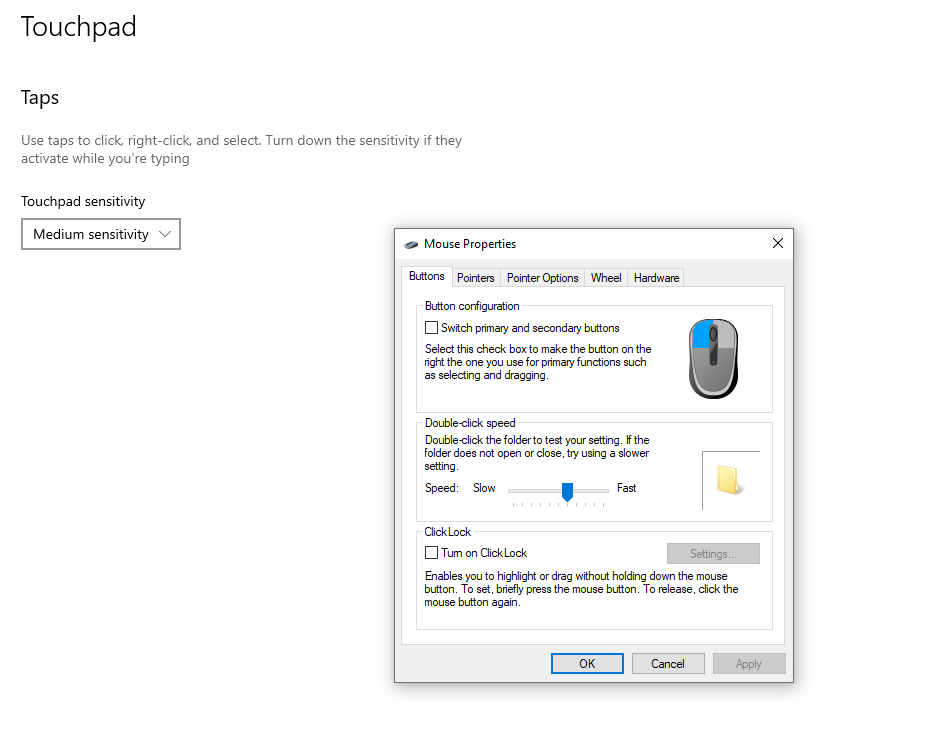
Task: Click the Apply button
Action: click(x=749, y=663)
